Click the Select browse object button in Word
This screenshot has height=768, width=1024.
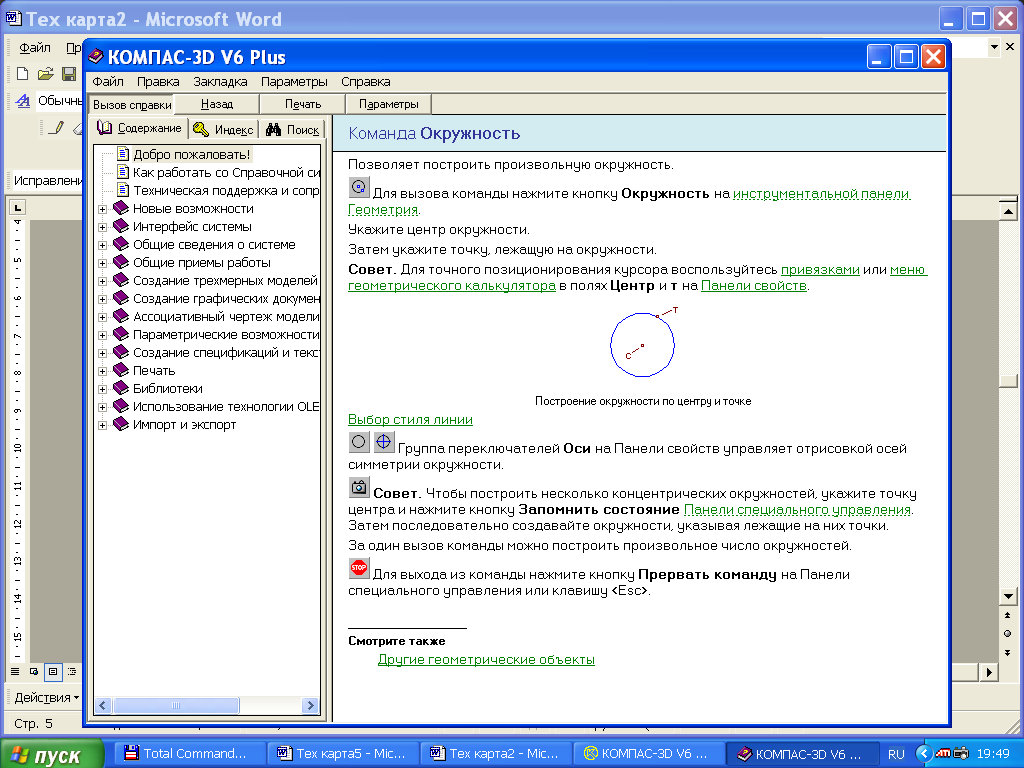pos(1008,633)
